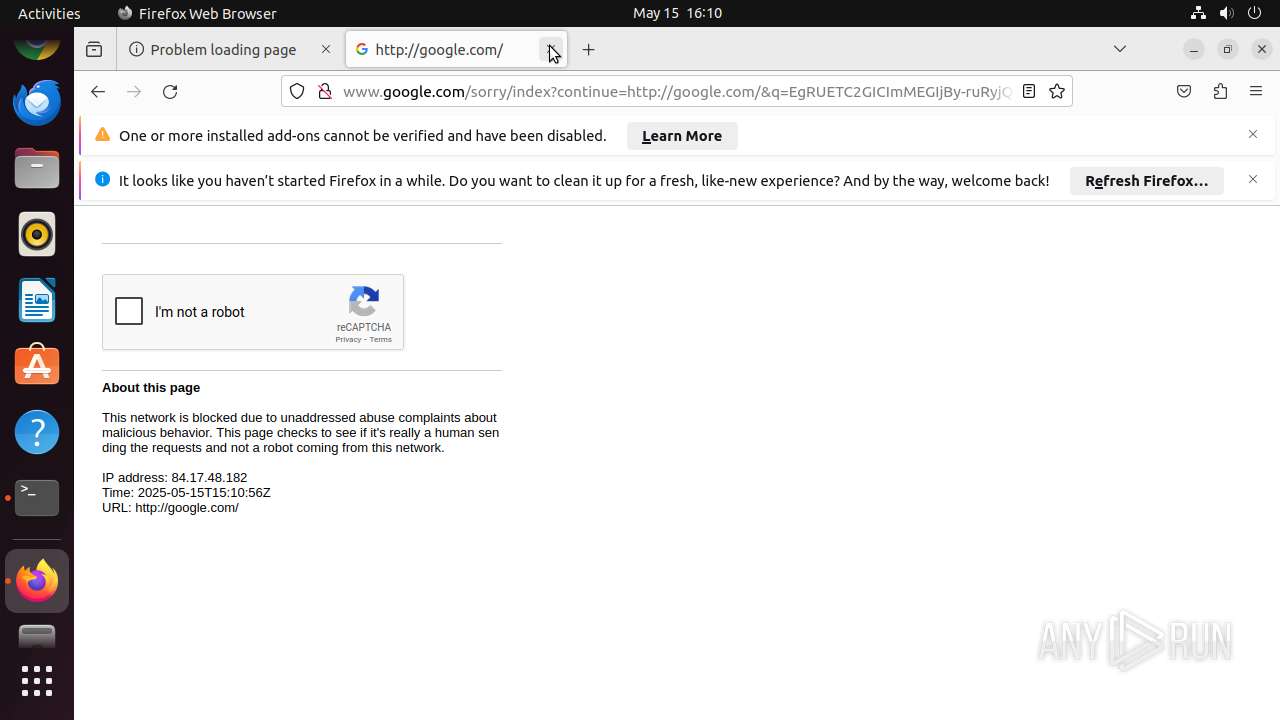Screen dimensions: 1280x720
Task: Click the browser Back arrow
Action: click(97, 91)
